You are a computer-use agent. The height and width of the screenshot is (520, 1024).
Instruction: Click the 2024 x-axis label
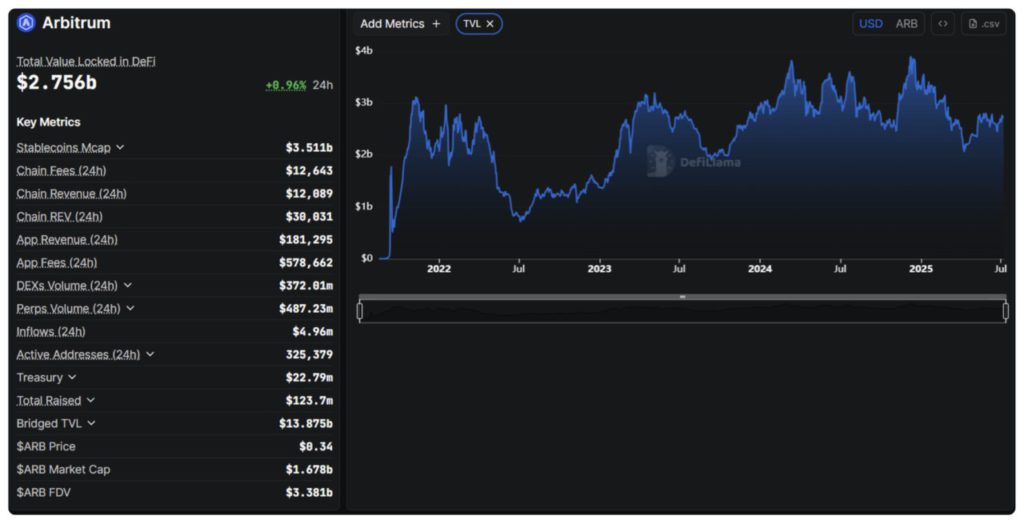click(760, 268)
